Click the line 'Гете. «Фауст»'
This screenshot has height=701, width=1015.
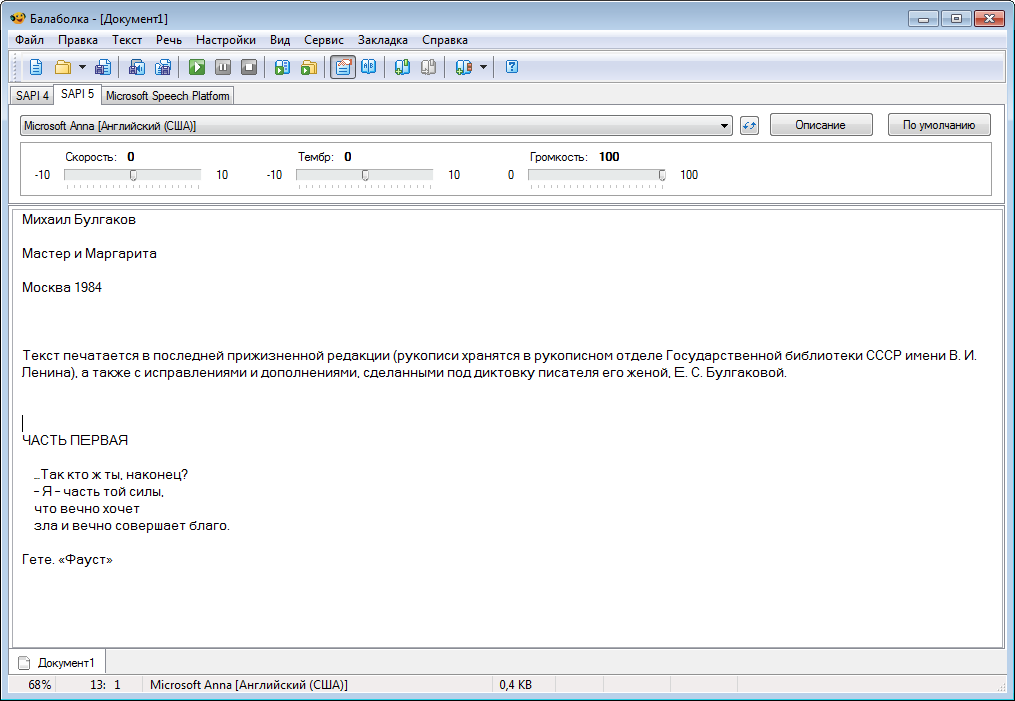point(67,559)
